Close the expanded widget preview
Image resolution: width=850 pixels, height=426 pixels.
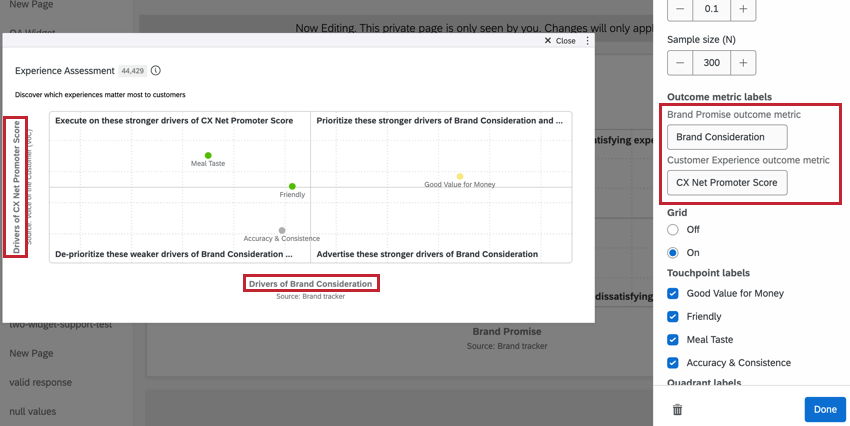pyautogui.click(x=560, y=41)
